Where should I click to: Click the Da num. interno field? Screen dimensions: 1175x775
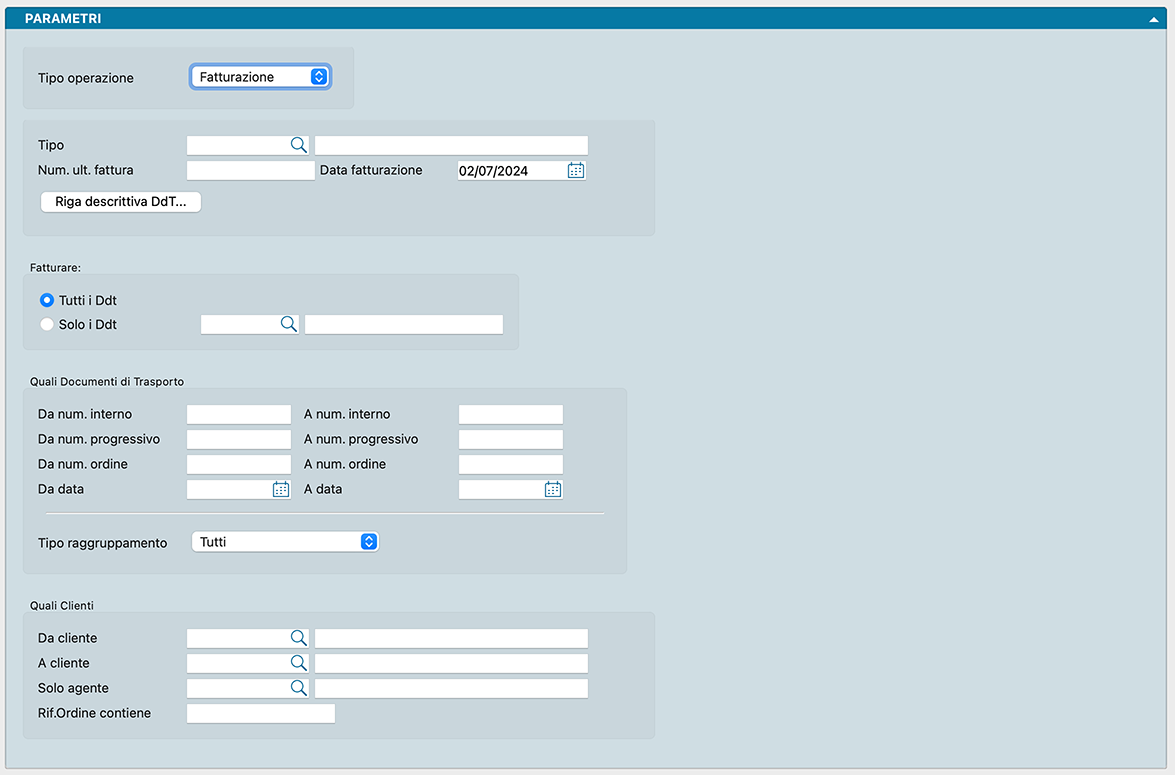(238, 414)
